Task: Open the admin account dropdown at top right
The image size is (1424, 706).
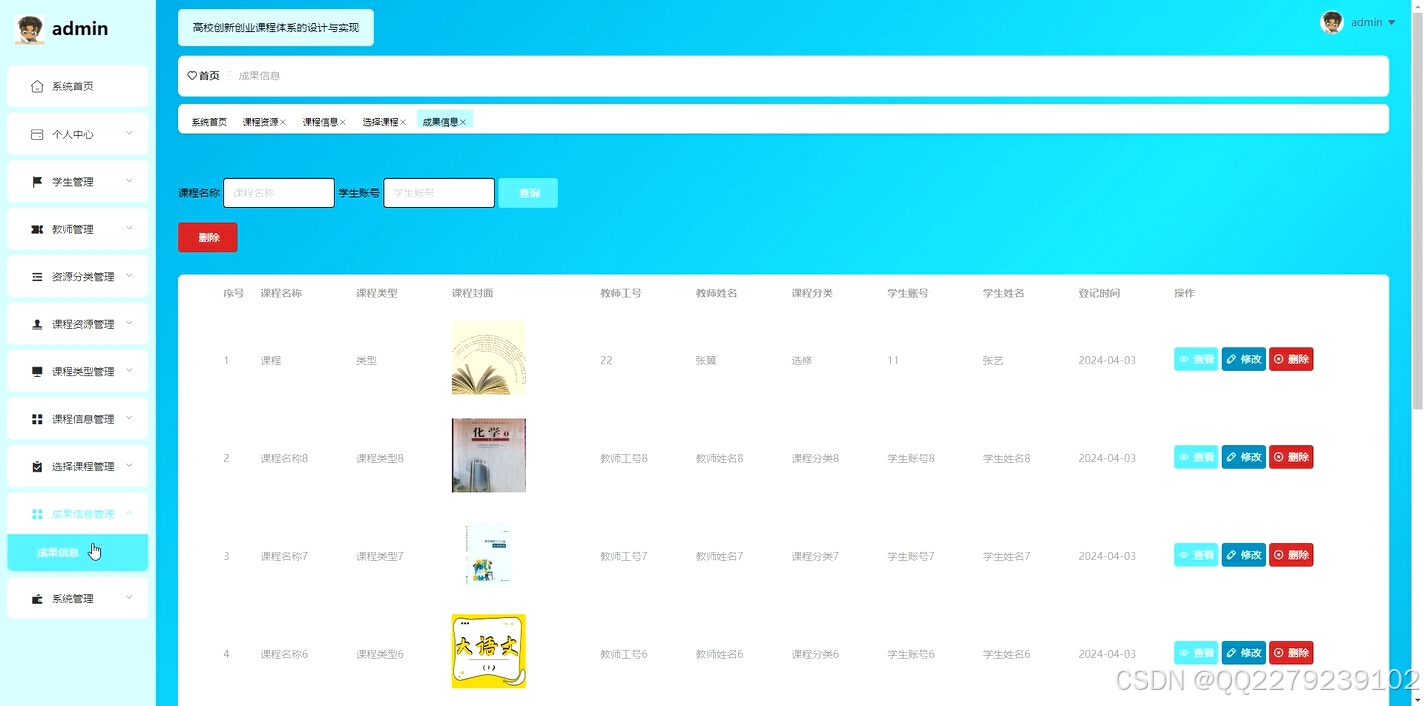Action: point(1366,21)
